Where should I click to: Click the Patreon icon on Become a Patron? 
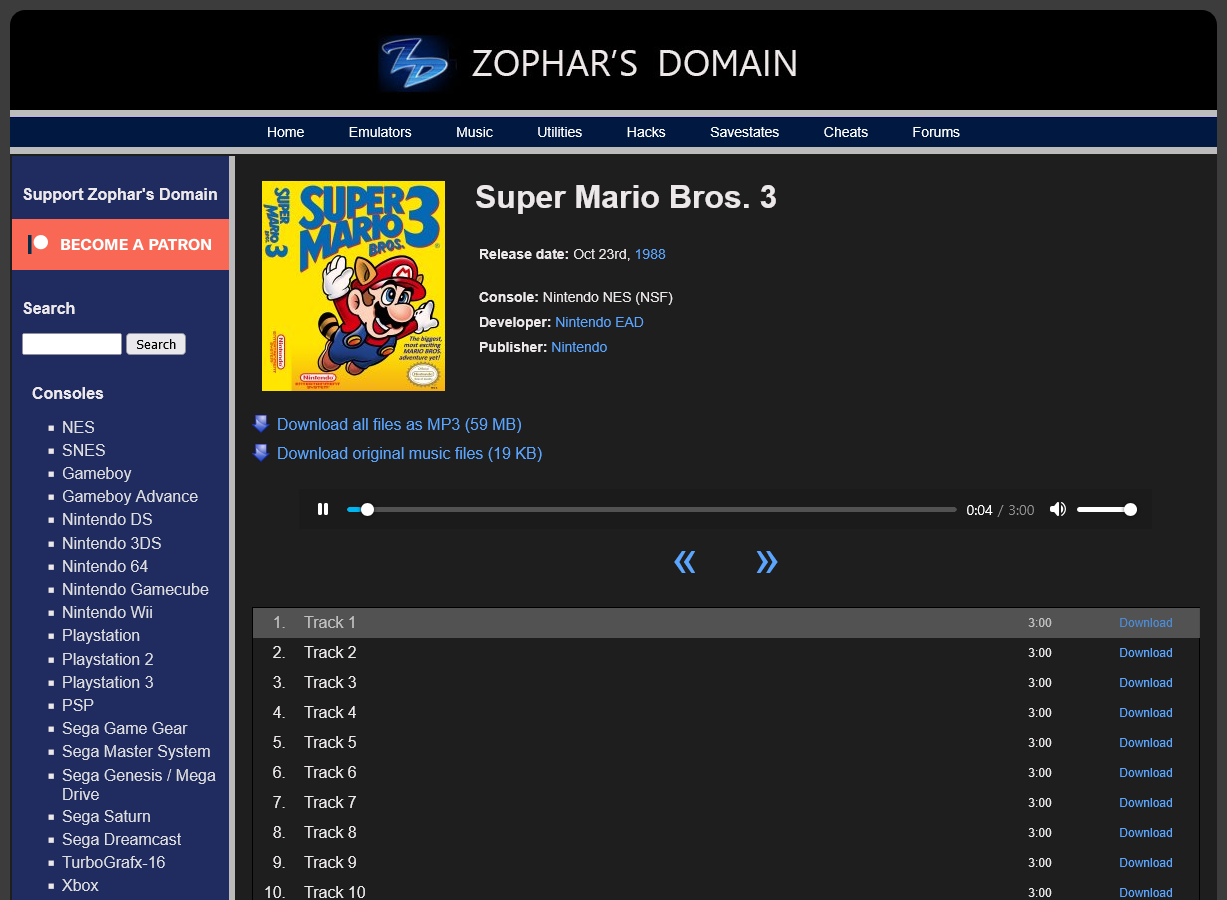[x=38, y=243]
